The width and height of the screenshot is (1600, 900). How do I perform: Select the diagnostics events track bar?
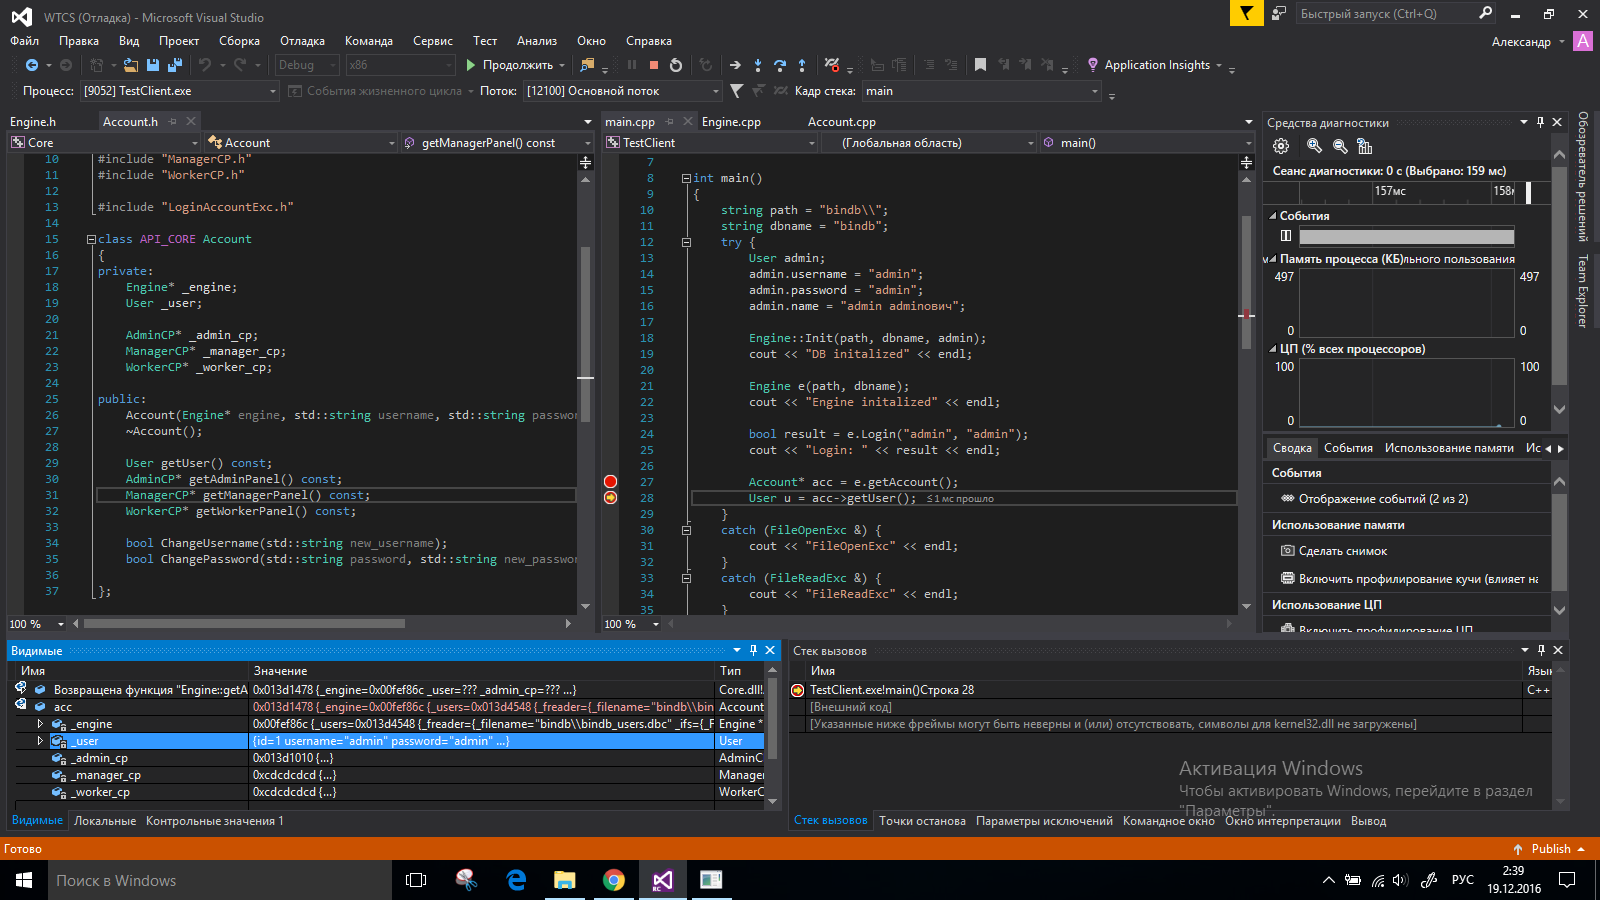tap(1406, 237)
